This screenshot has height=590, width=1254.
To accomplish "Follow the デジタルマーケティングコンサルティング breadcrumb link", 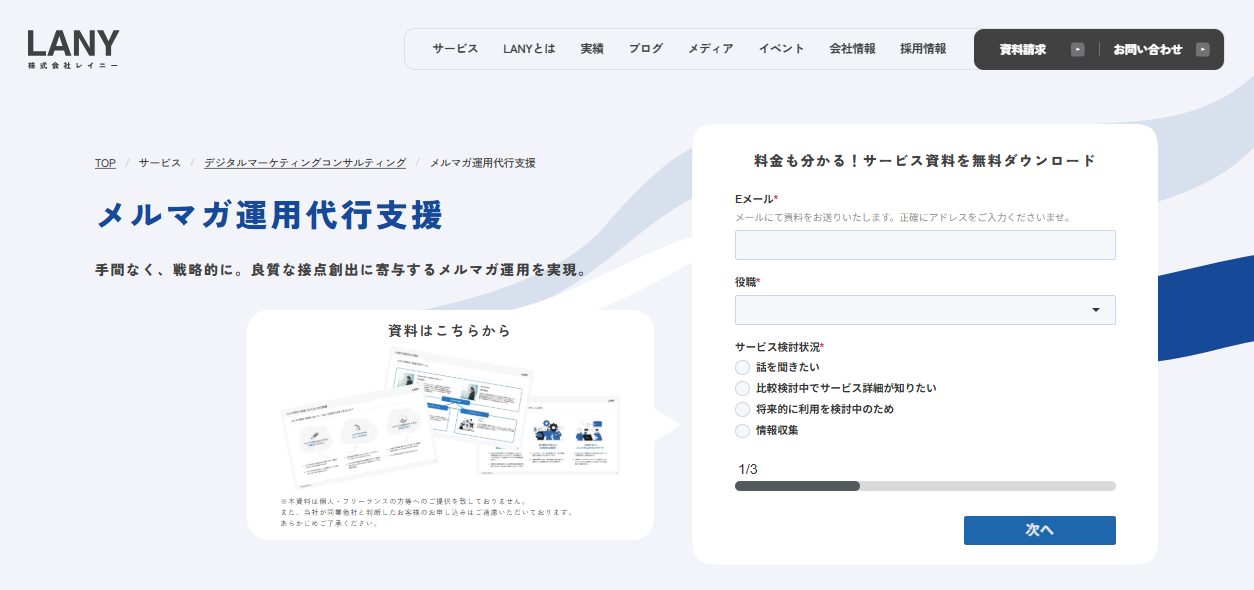I will pos(305,163).
